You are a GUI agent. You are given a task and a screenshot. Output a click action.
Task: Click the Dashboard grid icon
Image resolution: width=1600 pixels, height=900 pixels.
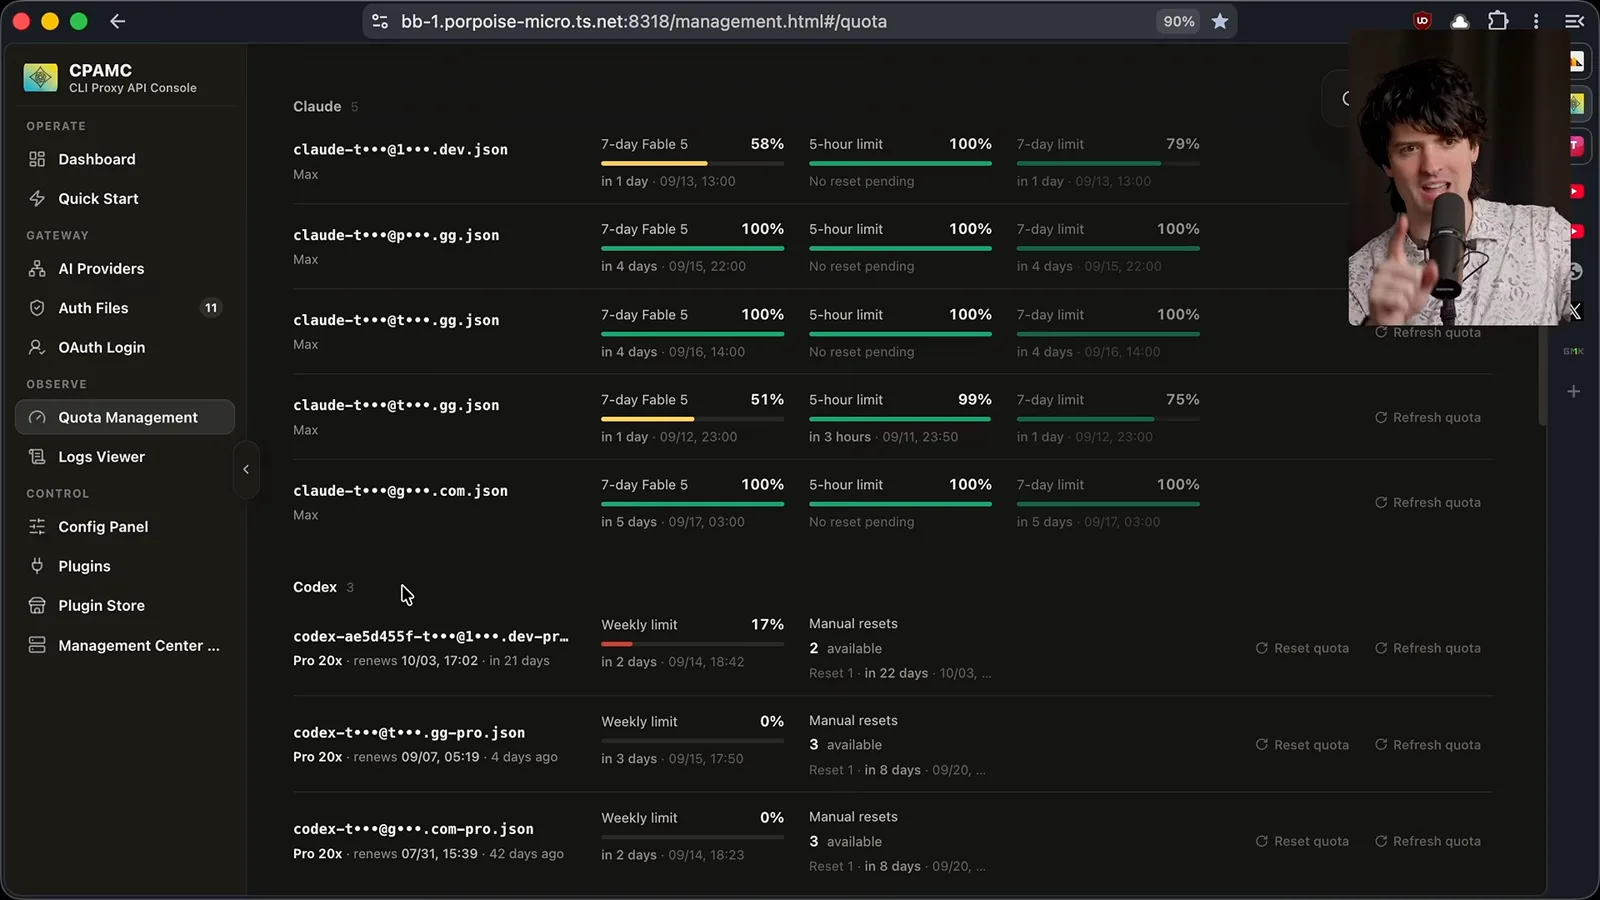[37, 159]
